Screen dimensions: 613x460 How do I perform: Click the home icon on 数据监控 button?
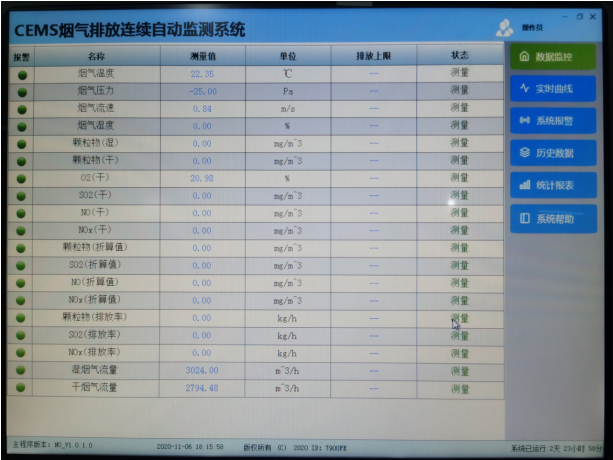(x=524, y=56)
